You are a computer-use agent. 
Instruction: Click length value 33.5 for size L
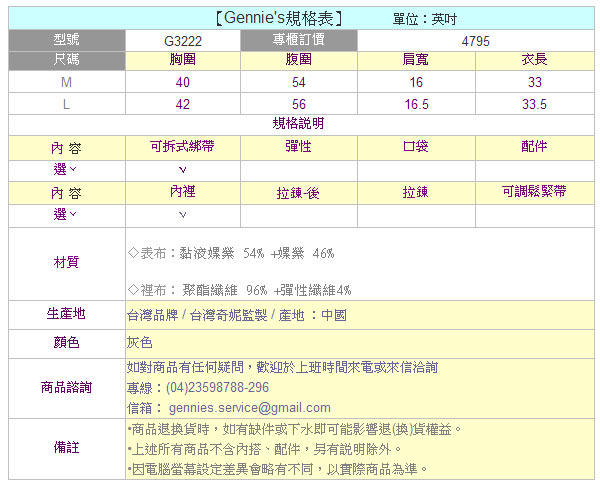[x=534, y=104]
